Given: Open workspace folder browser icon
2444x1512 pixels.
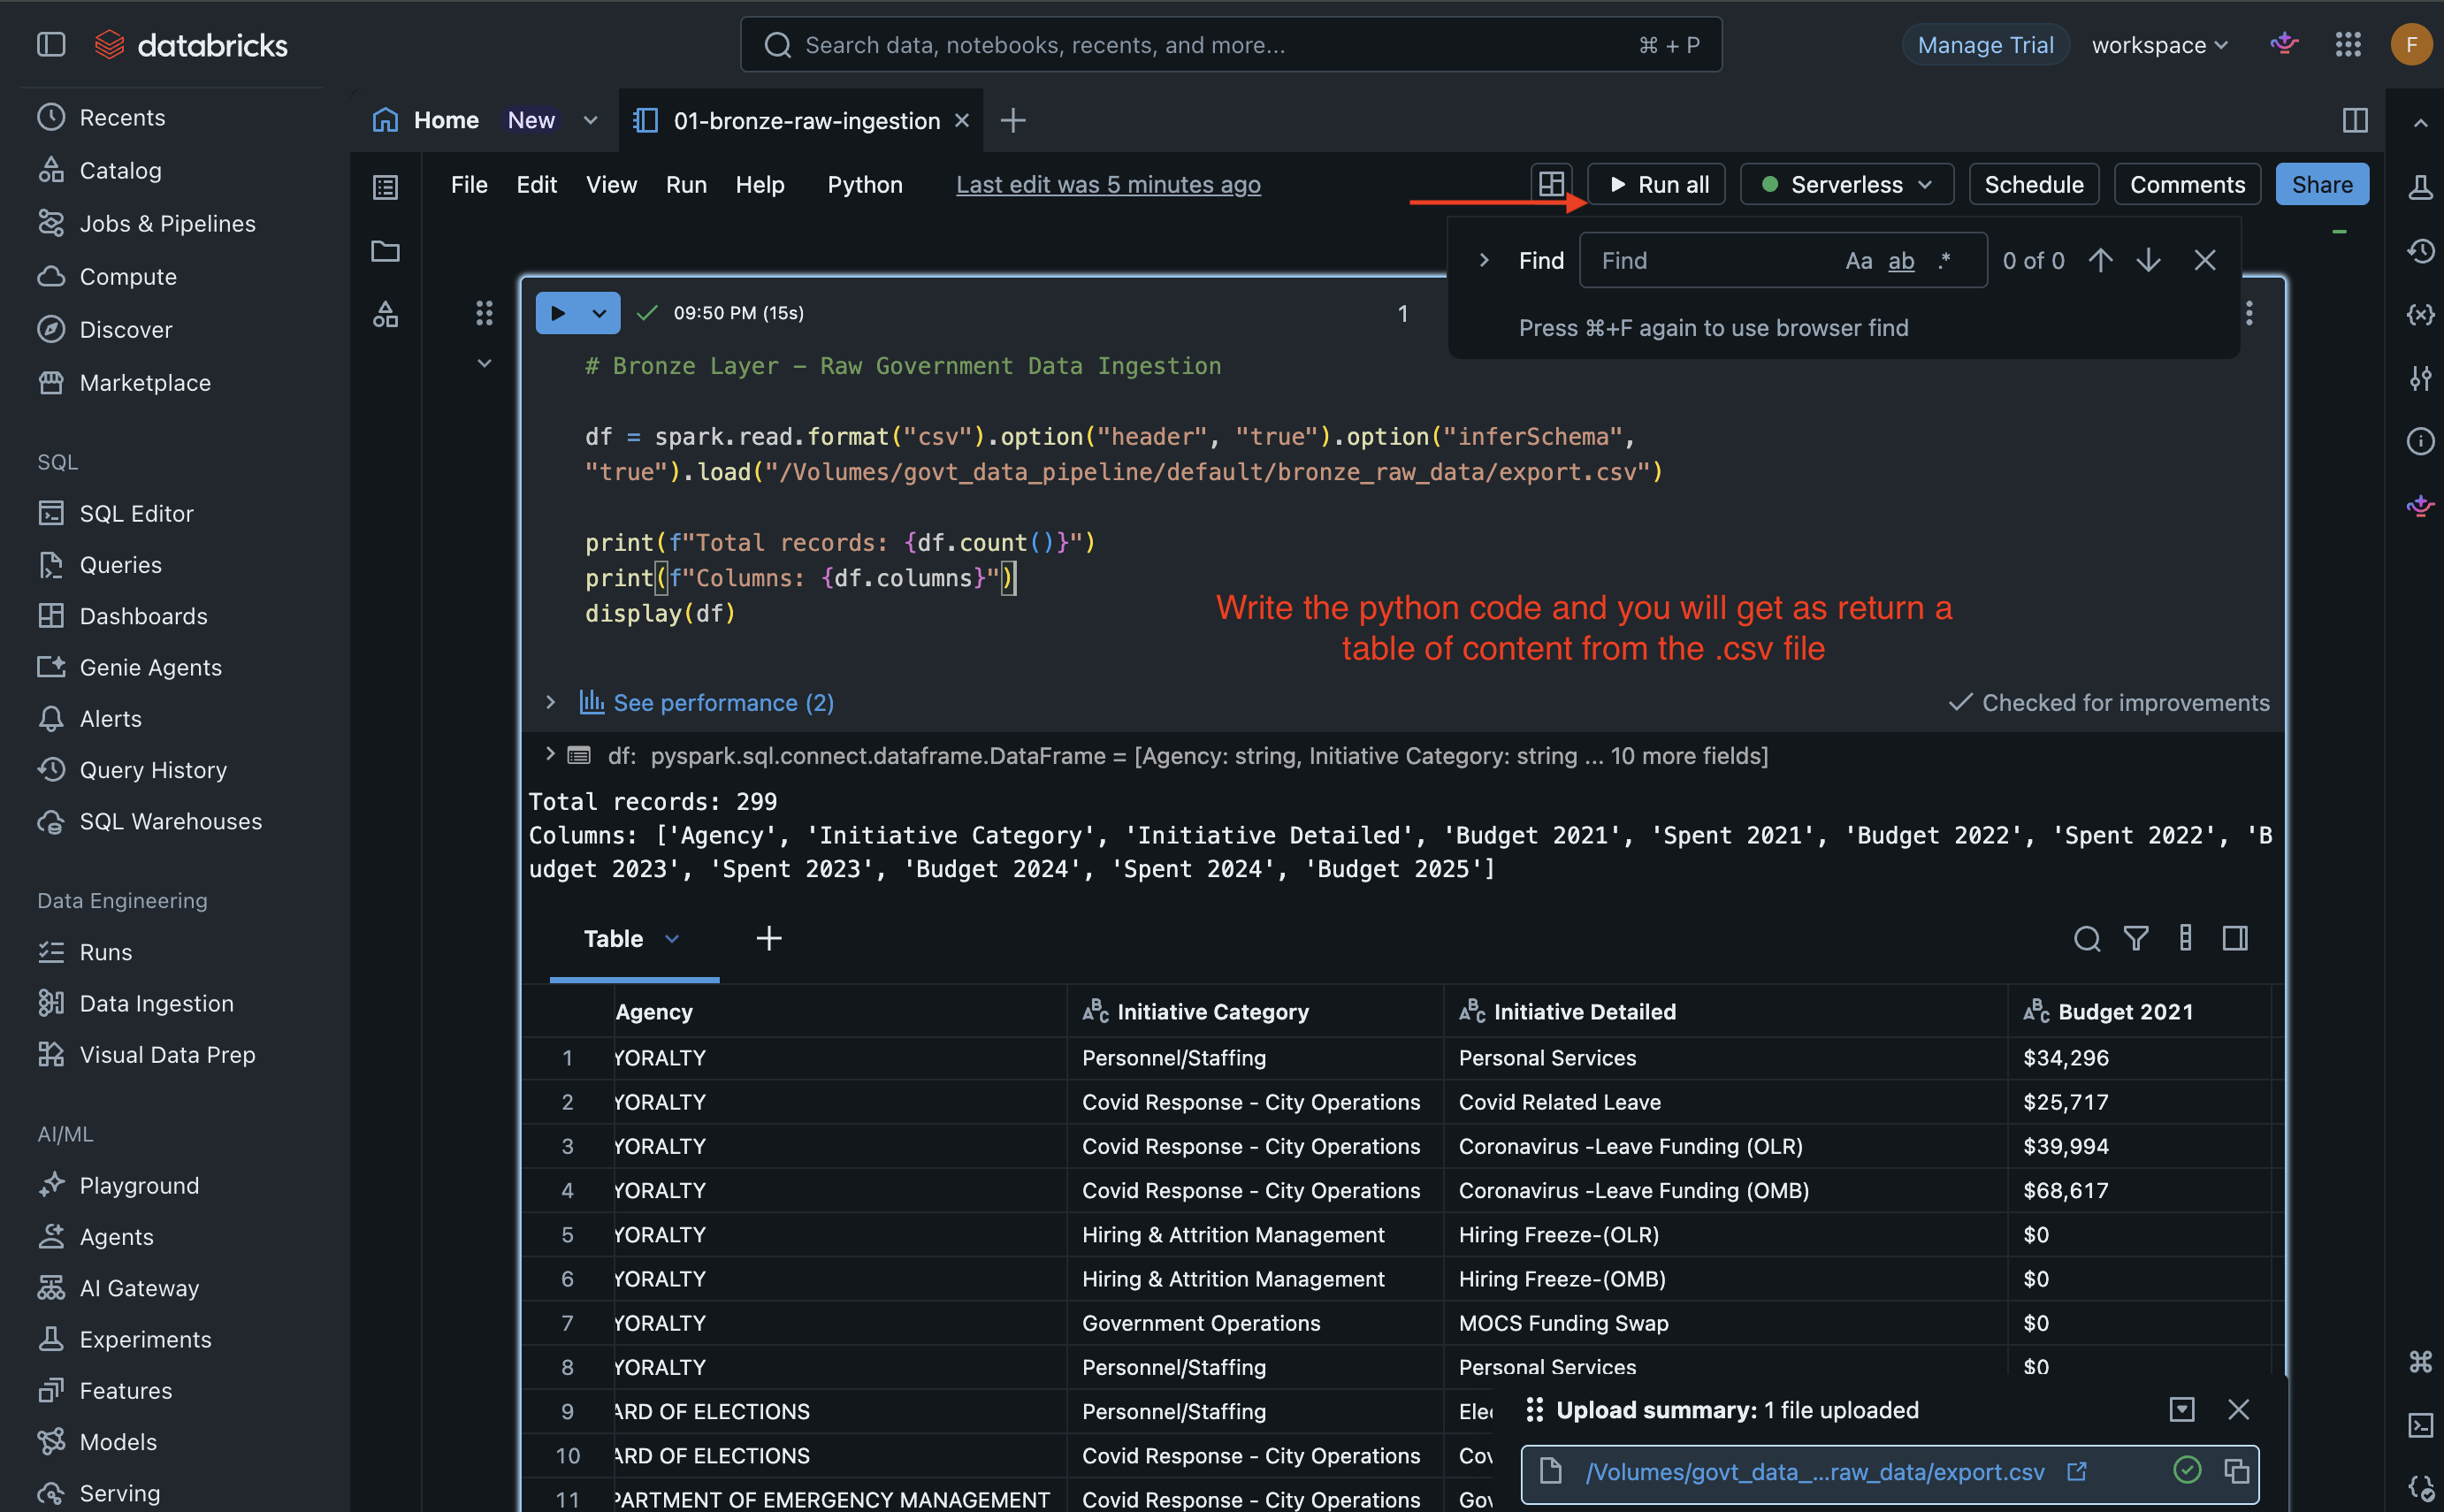Looking at the screenshot, I should click(385, 251).
